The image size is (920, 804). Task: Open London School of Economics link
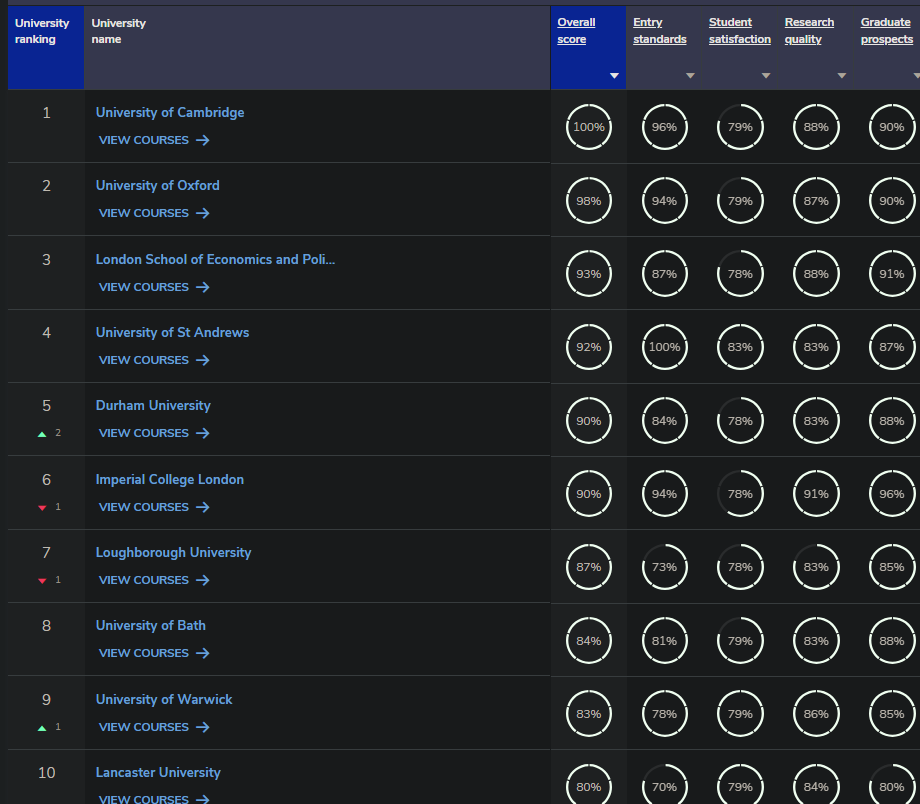pos(215,259)
